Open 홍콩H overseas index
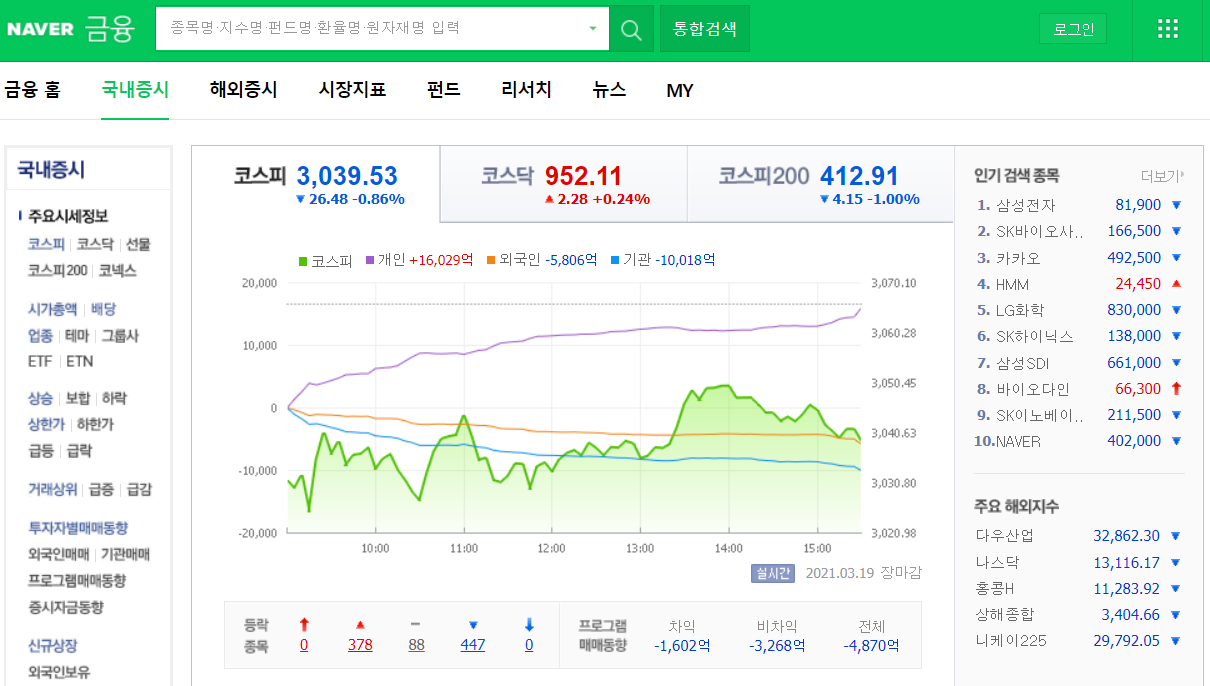1210x686 pixels. click(x=997, y=588)
